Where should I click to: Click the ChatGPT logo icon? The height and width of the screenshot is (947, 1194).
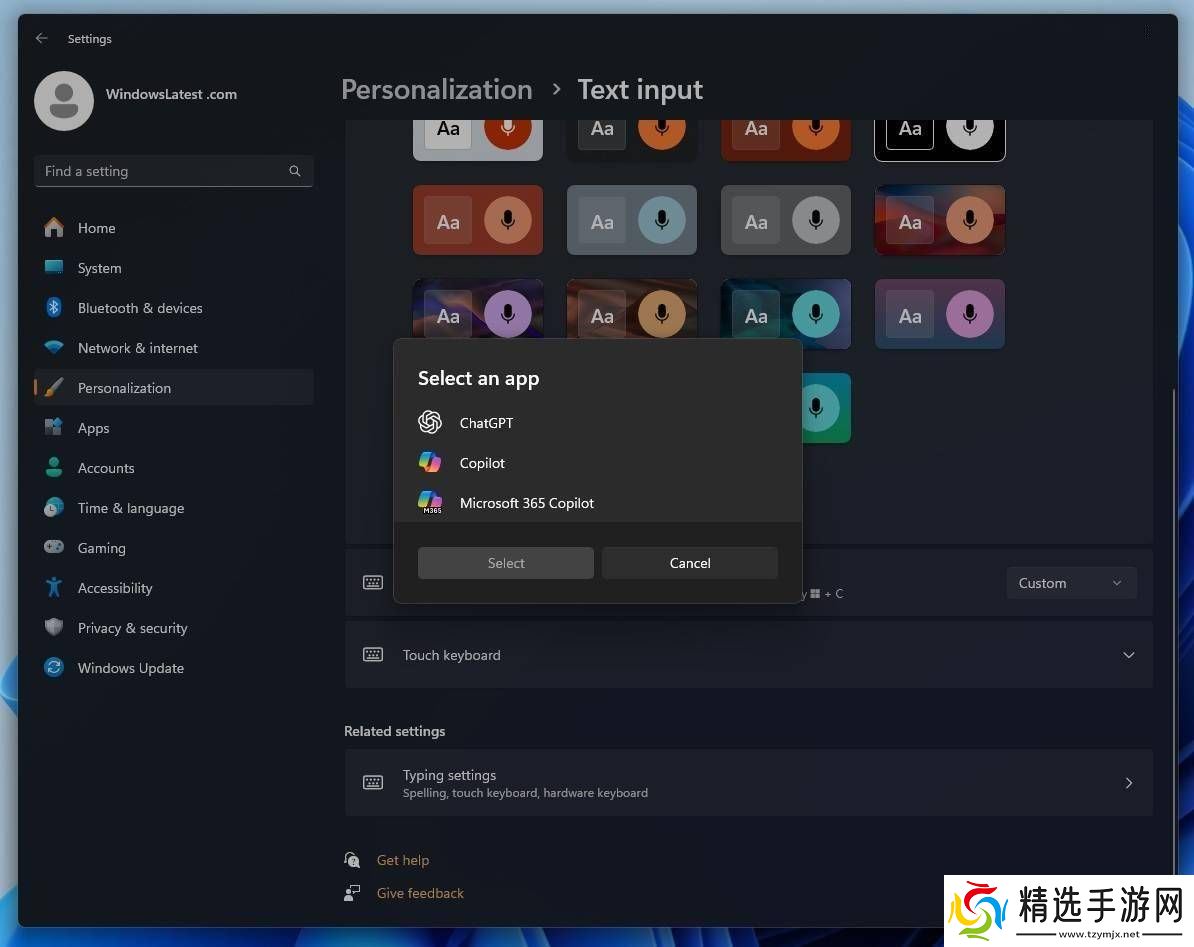(430, 423)
